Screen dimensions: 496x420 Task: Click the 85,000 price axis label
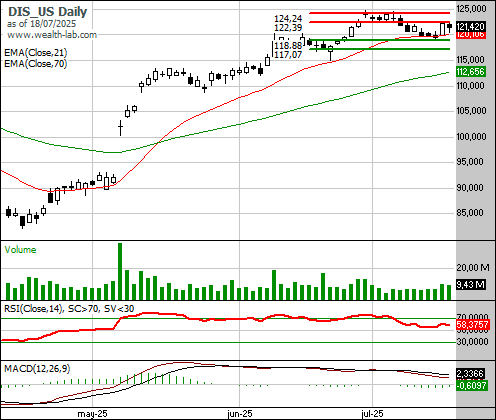470,213
